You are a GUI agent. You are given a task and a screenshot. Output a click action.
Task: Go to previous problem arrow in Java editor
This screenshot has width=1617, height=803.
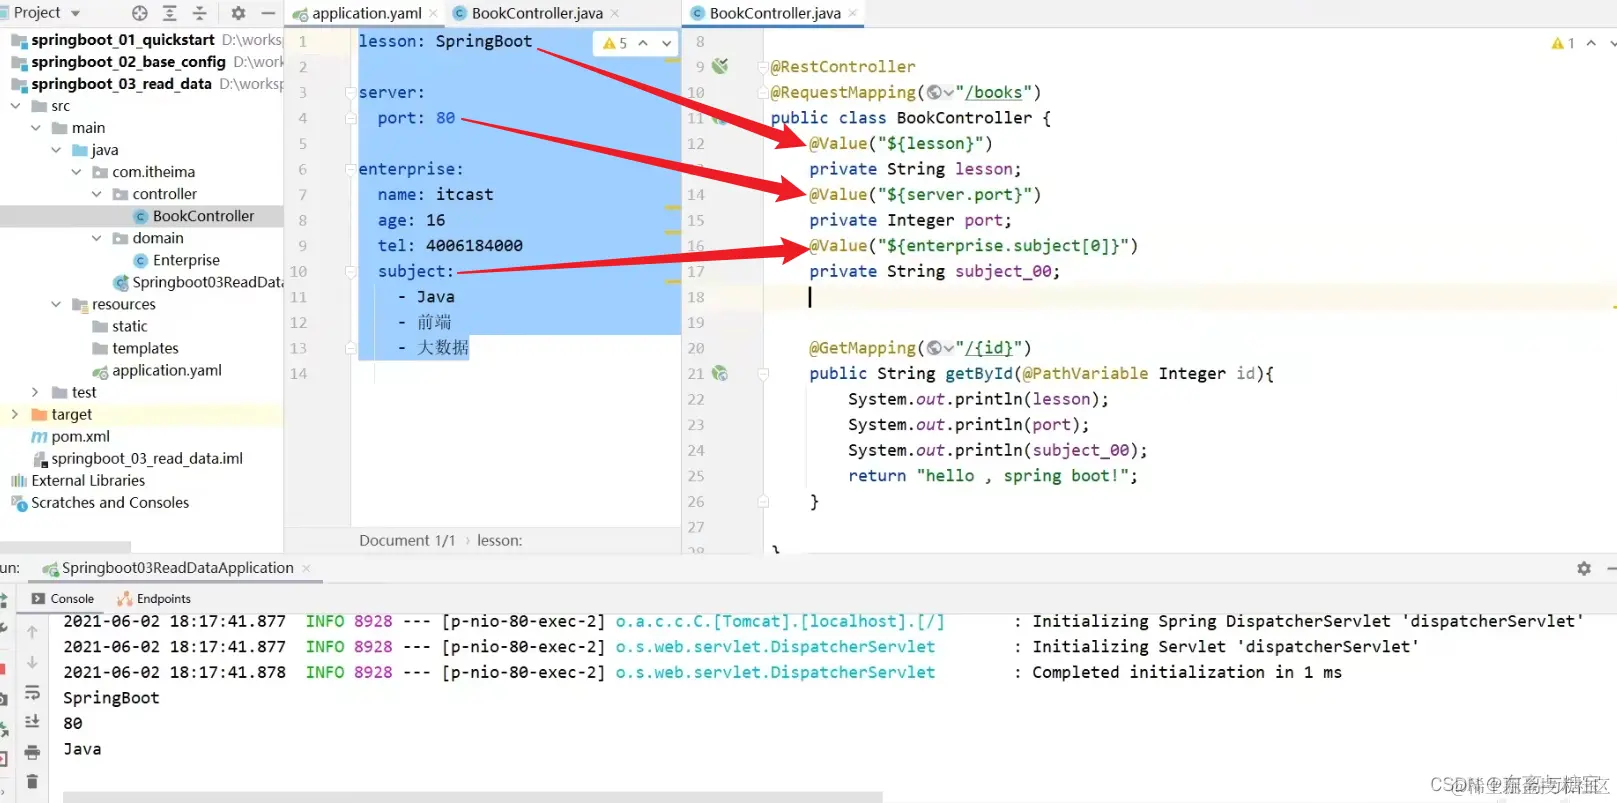click(1591, 43)
